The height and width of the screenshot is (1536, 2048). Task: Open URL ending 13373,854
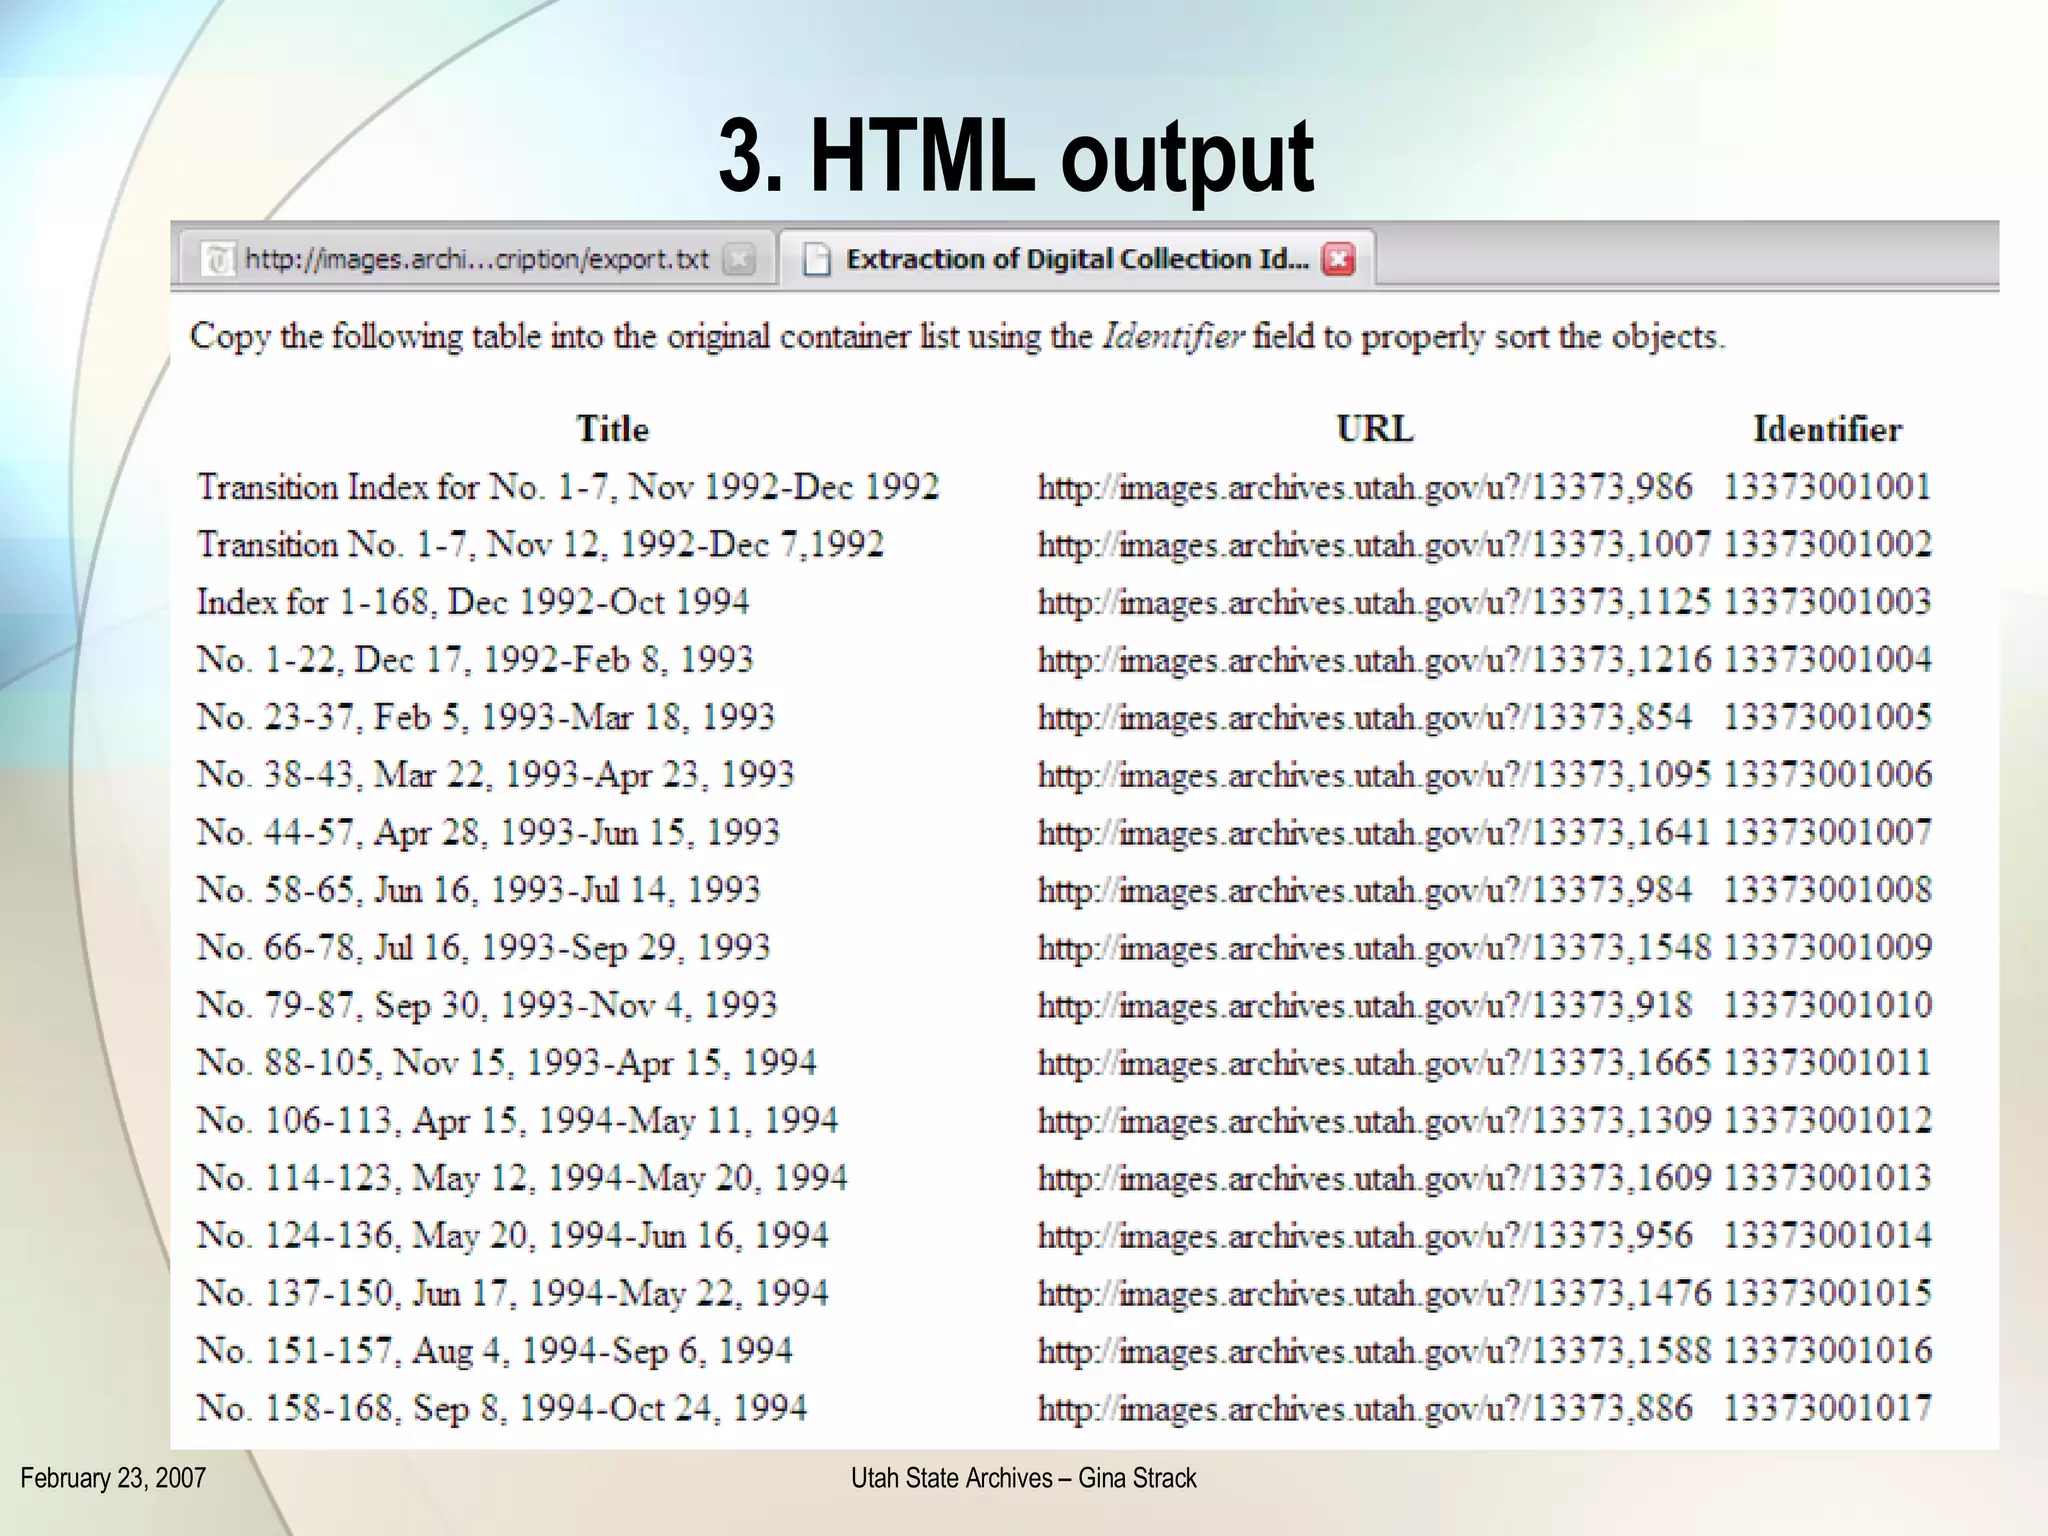click(x=1365, y=717)
